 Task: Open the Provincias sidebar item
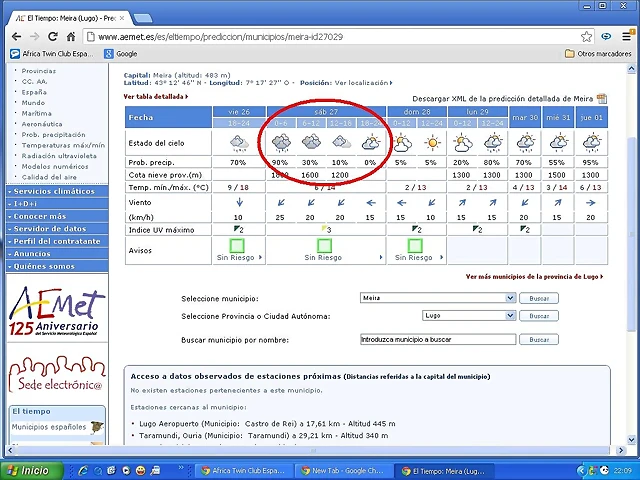tap(39, 71)
